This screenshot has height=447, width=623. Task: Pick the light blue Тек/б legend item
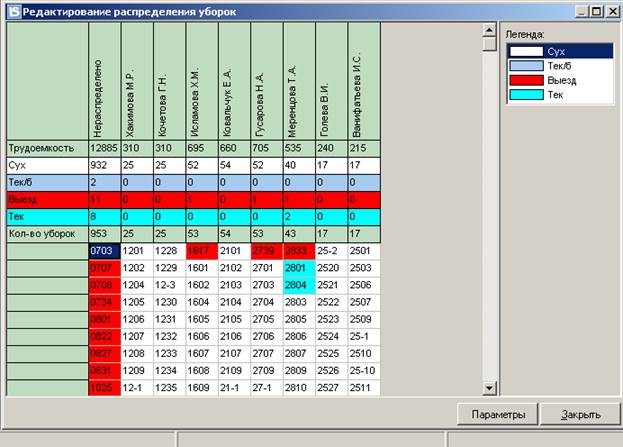pos(558,65)
